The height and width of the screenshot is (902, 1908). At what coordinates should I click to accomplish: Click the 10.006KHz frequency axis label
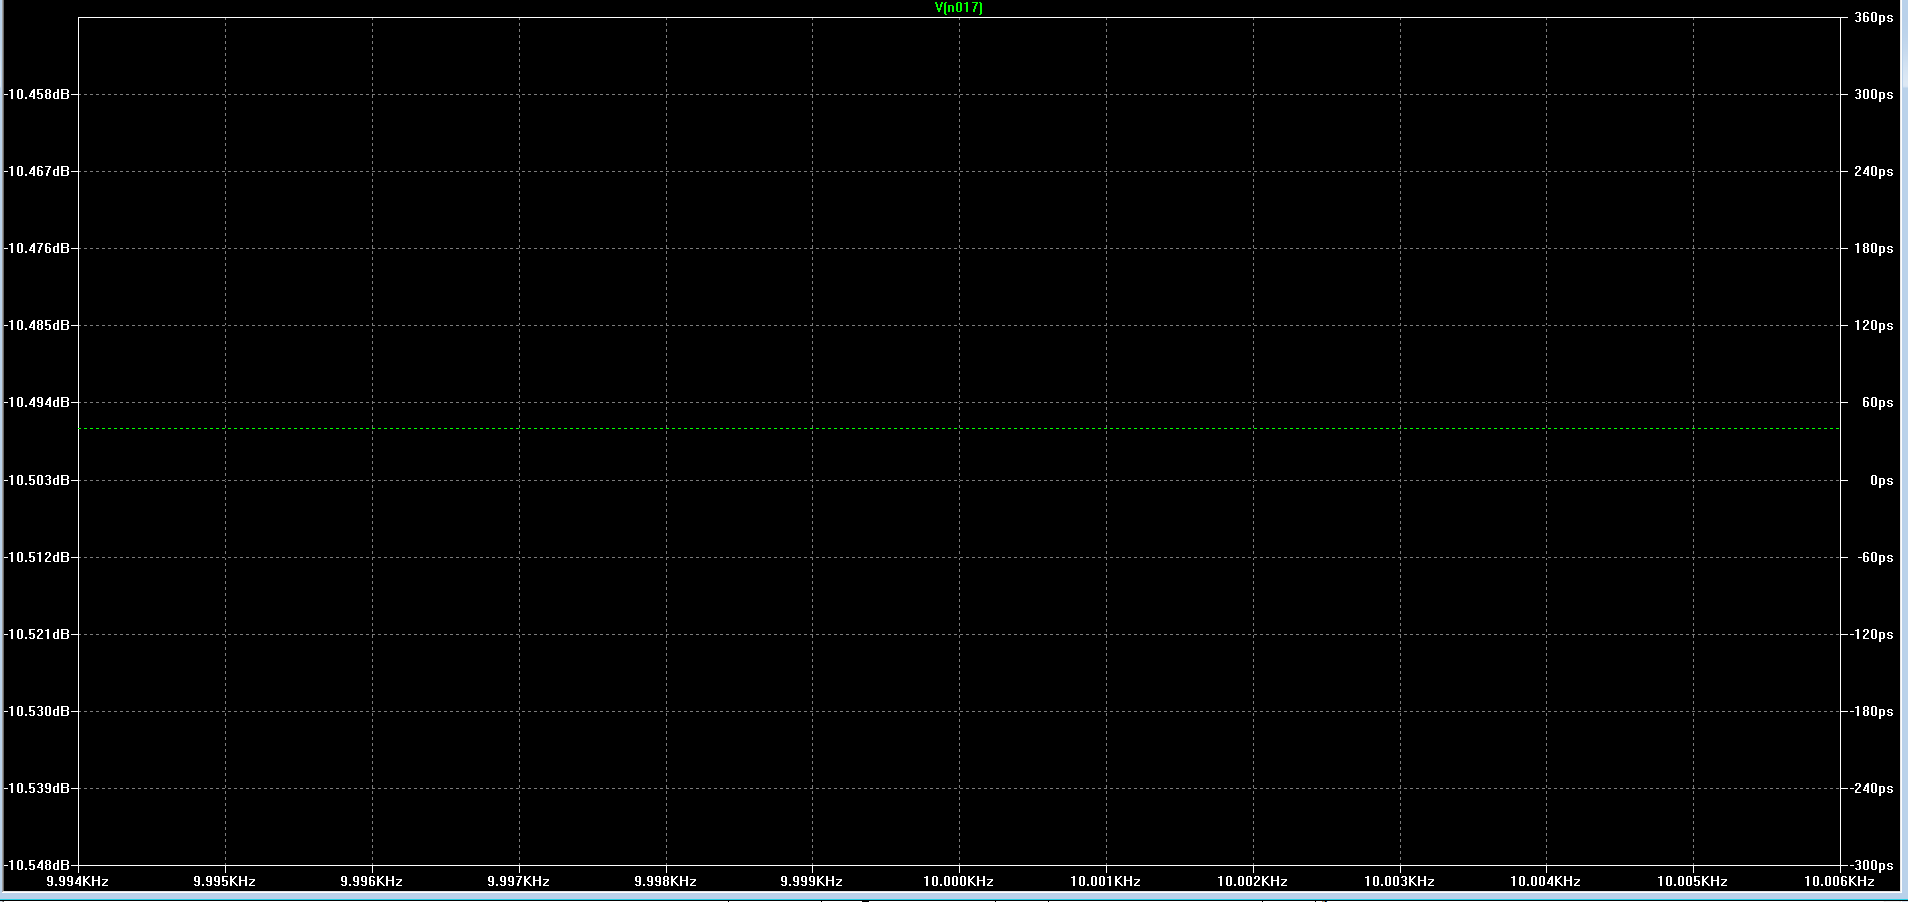pyautogui.click(x=1840, y=881)
